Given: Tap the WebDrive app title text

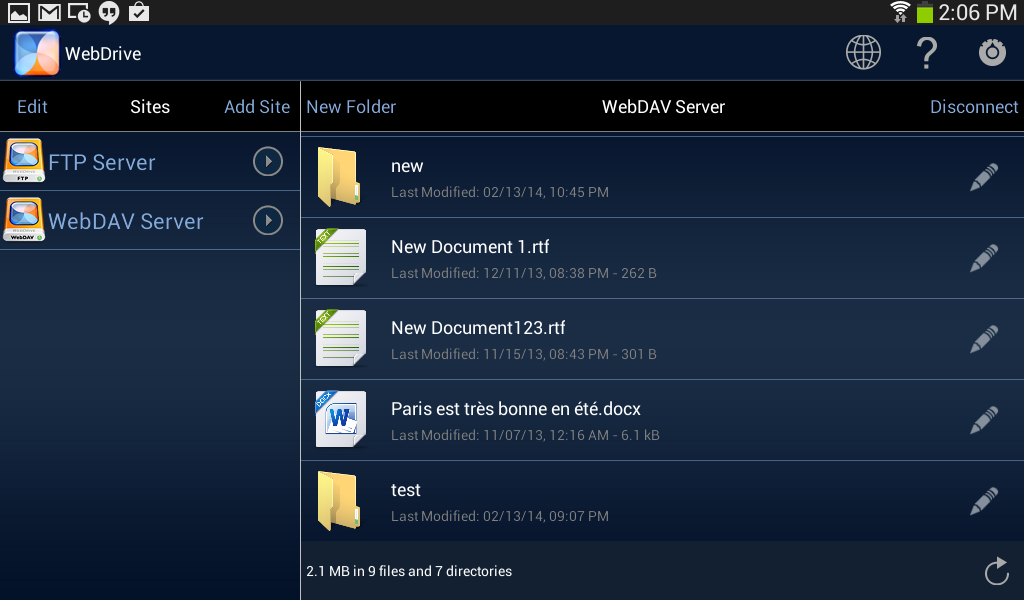Looking at the screenshot, I should pos(103,54).
